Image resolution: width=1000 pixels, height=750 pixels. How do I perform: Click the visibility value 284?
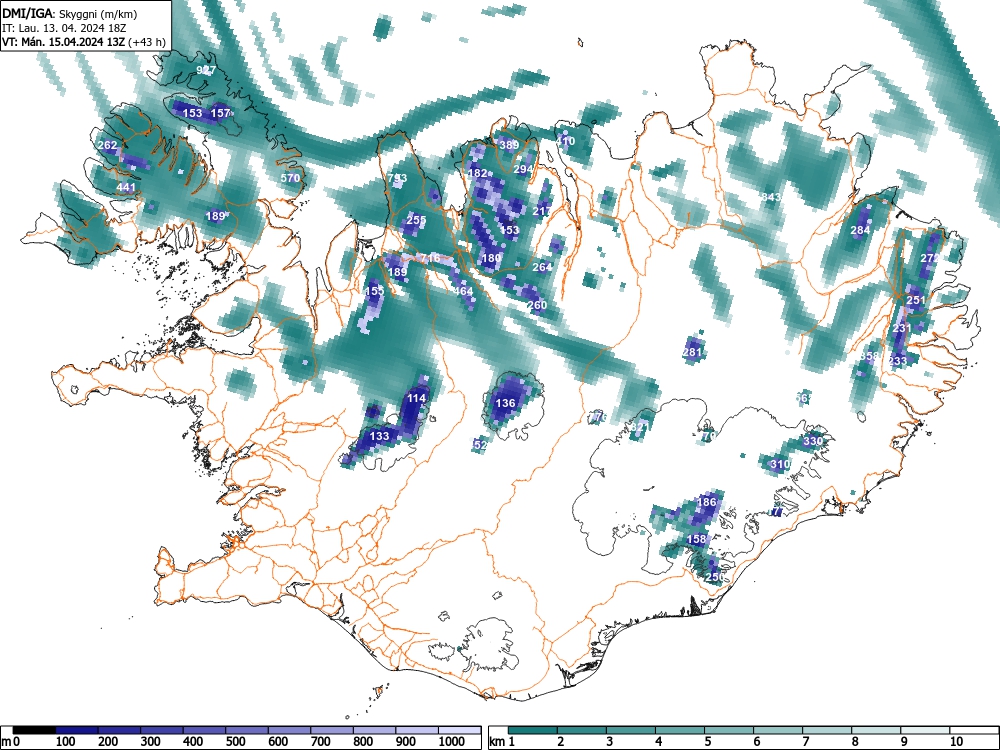point(860,230)
